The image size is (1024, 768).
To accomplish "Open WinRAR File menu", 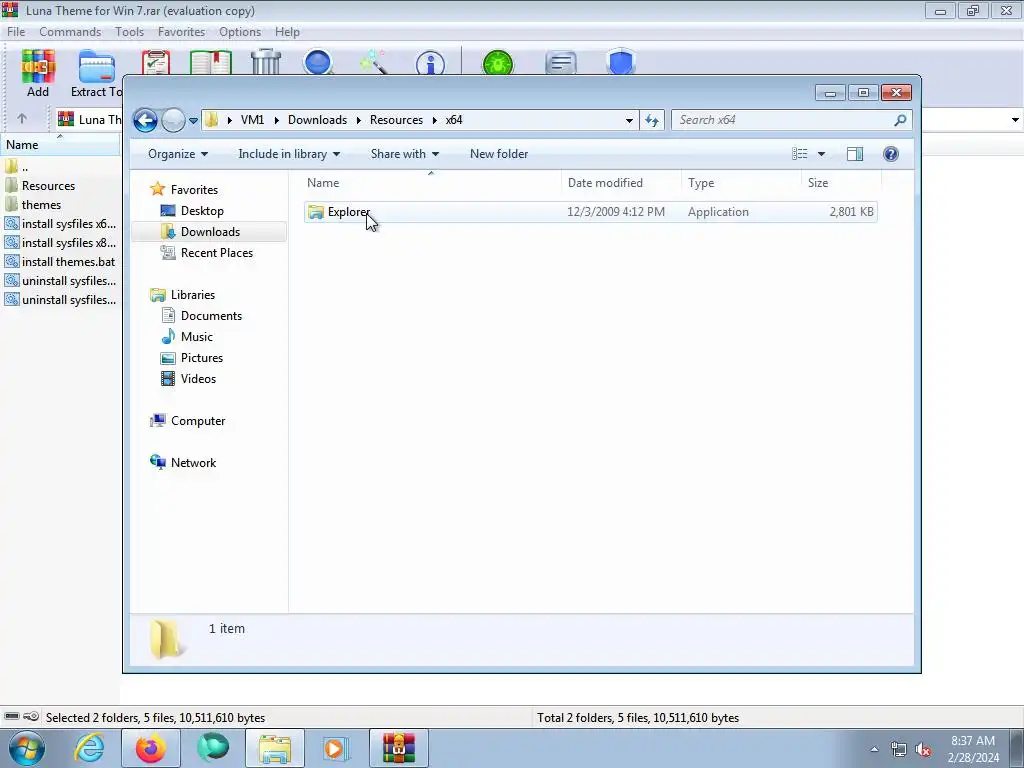I will click(16, 32).
